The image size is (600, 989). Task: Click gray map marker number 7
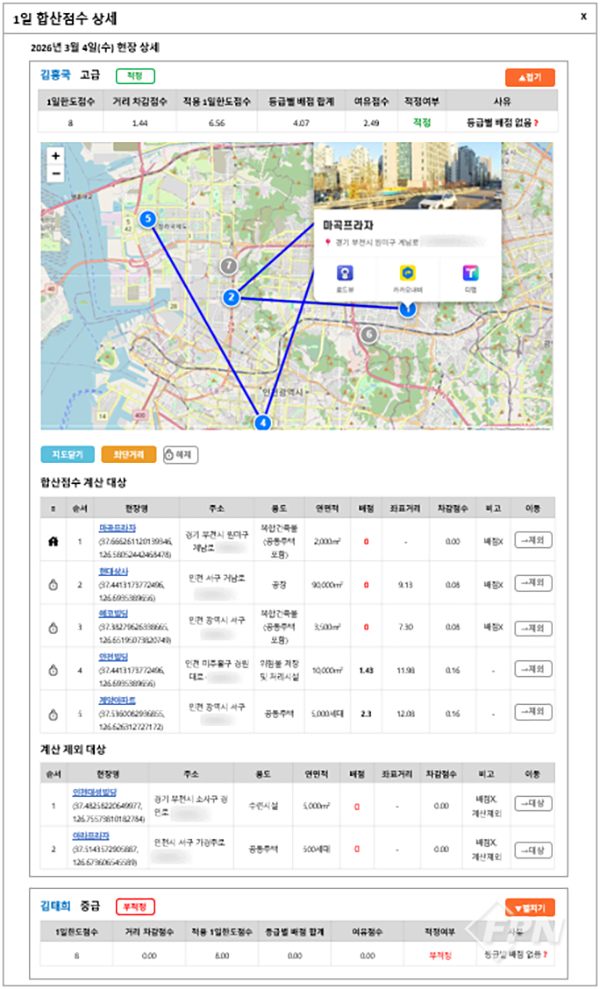227,266
